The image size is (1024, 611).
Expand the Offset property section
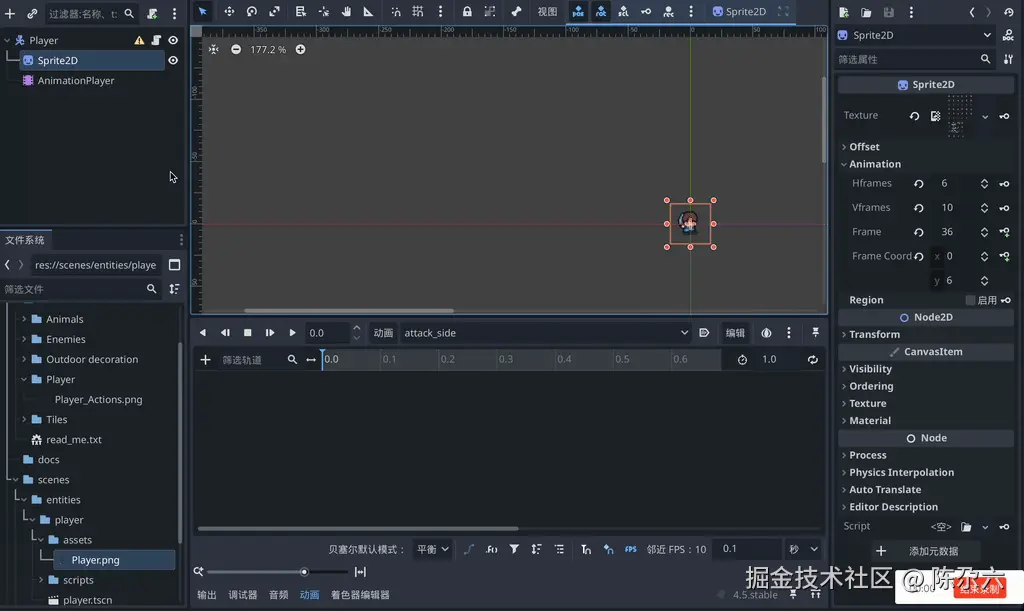click(x=864, y=147)
